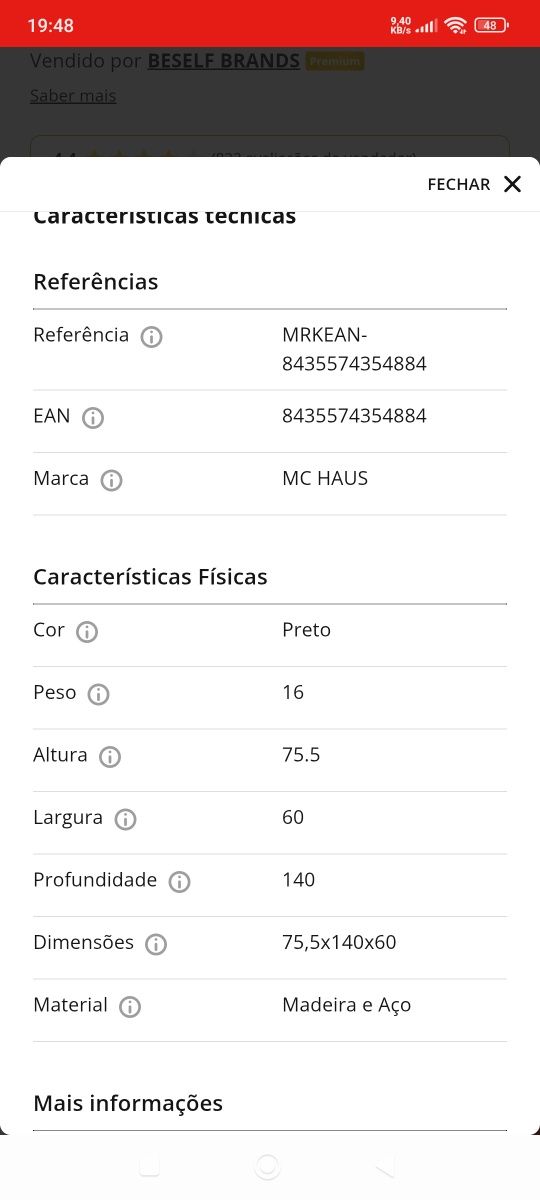Tap the info icon beside EAN
Viewport: 540px width, 1200px height.
pos(93,418)
